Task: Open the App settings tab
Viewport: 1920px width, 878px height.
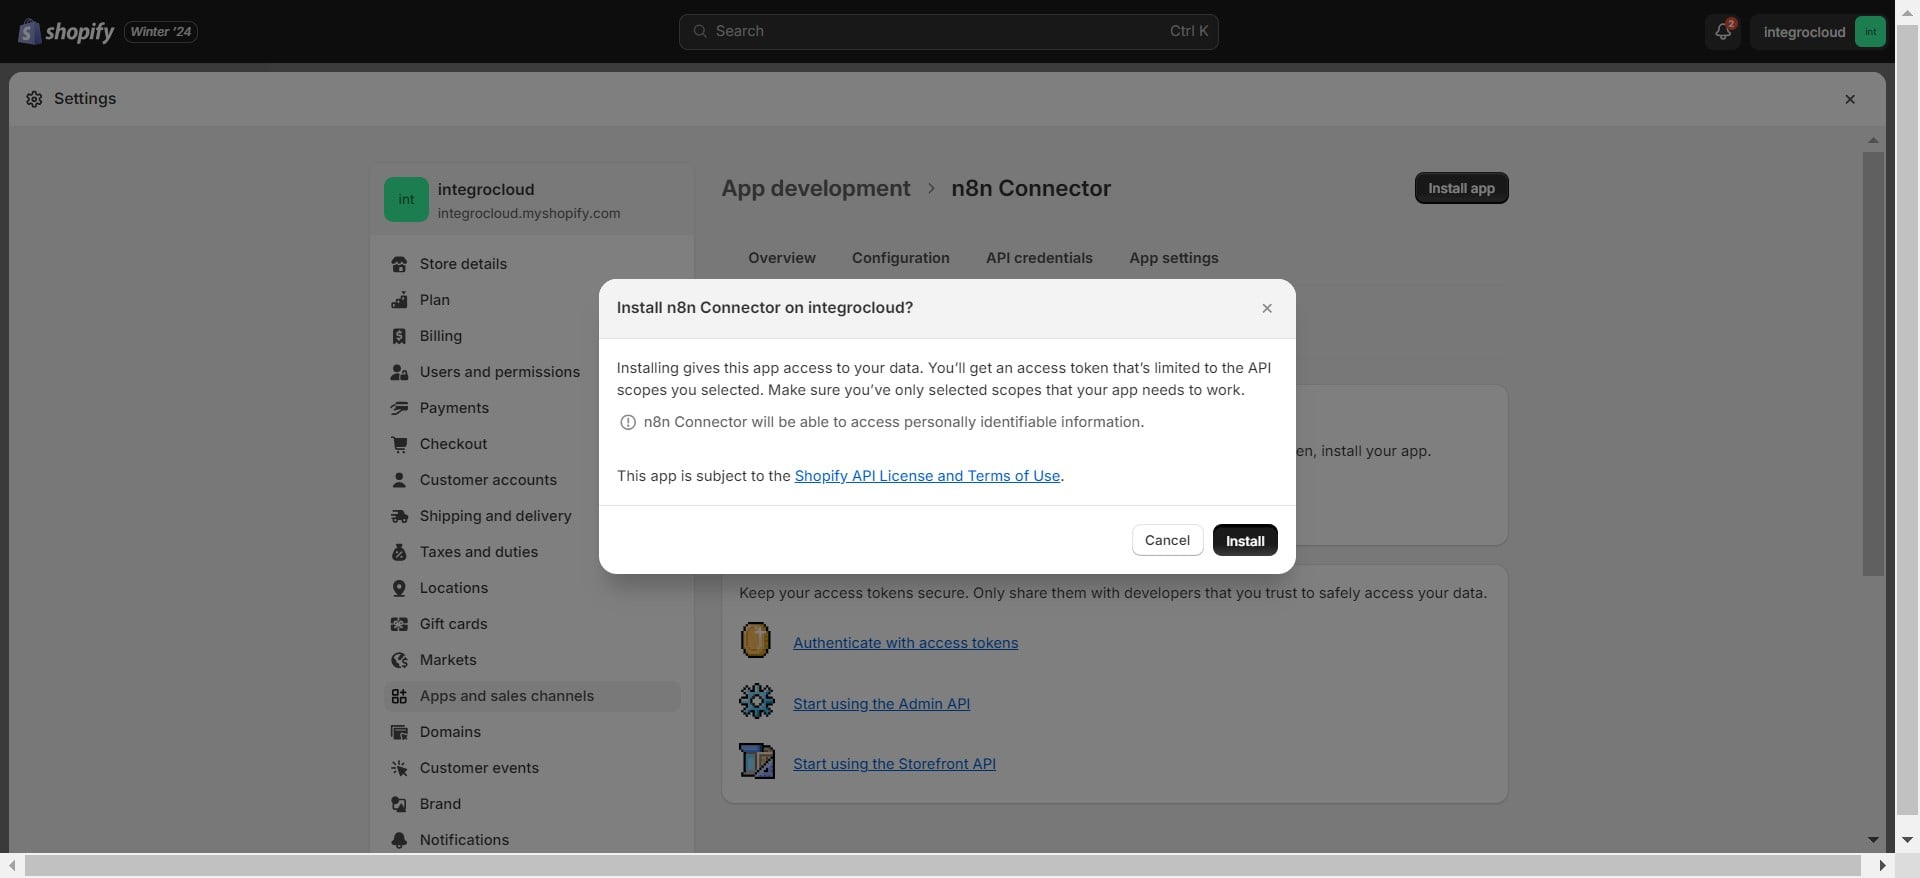Action: click(x=1174, y=258)
